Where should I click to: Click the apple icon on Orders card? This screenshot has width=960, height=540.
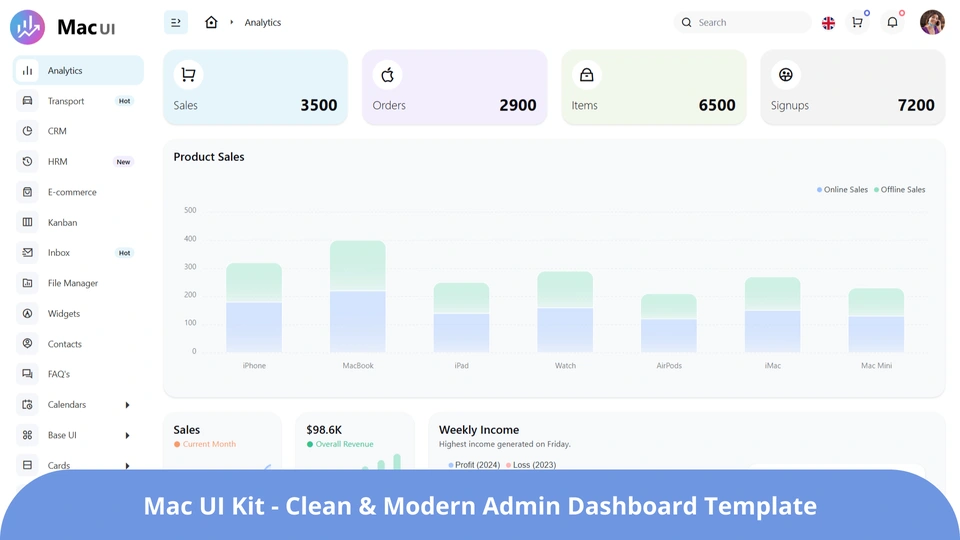click(388, 75)
